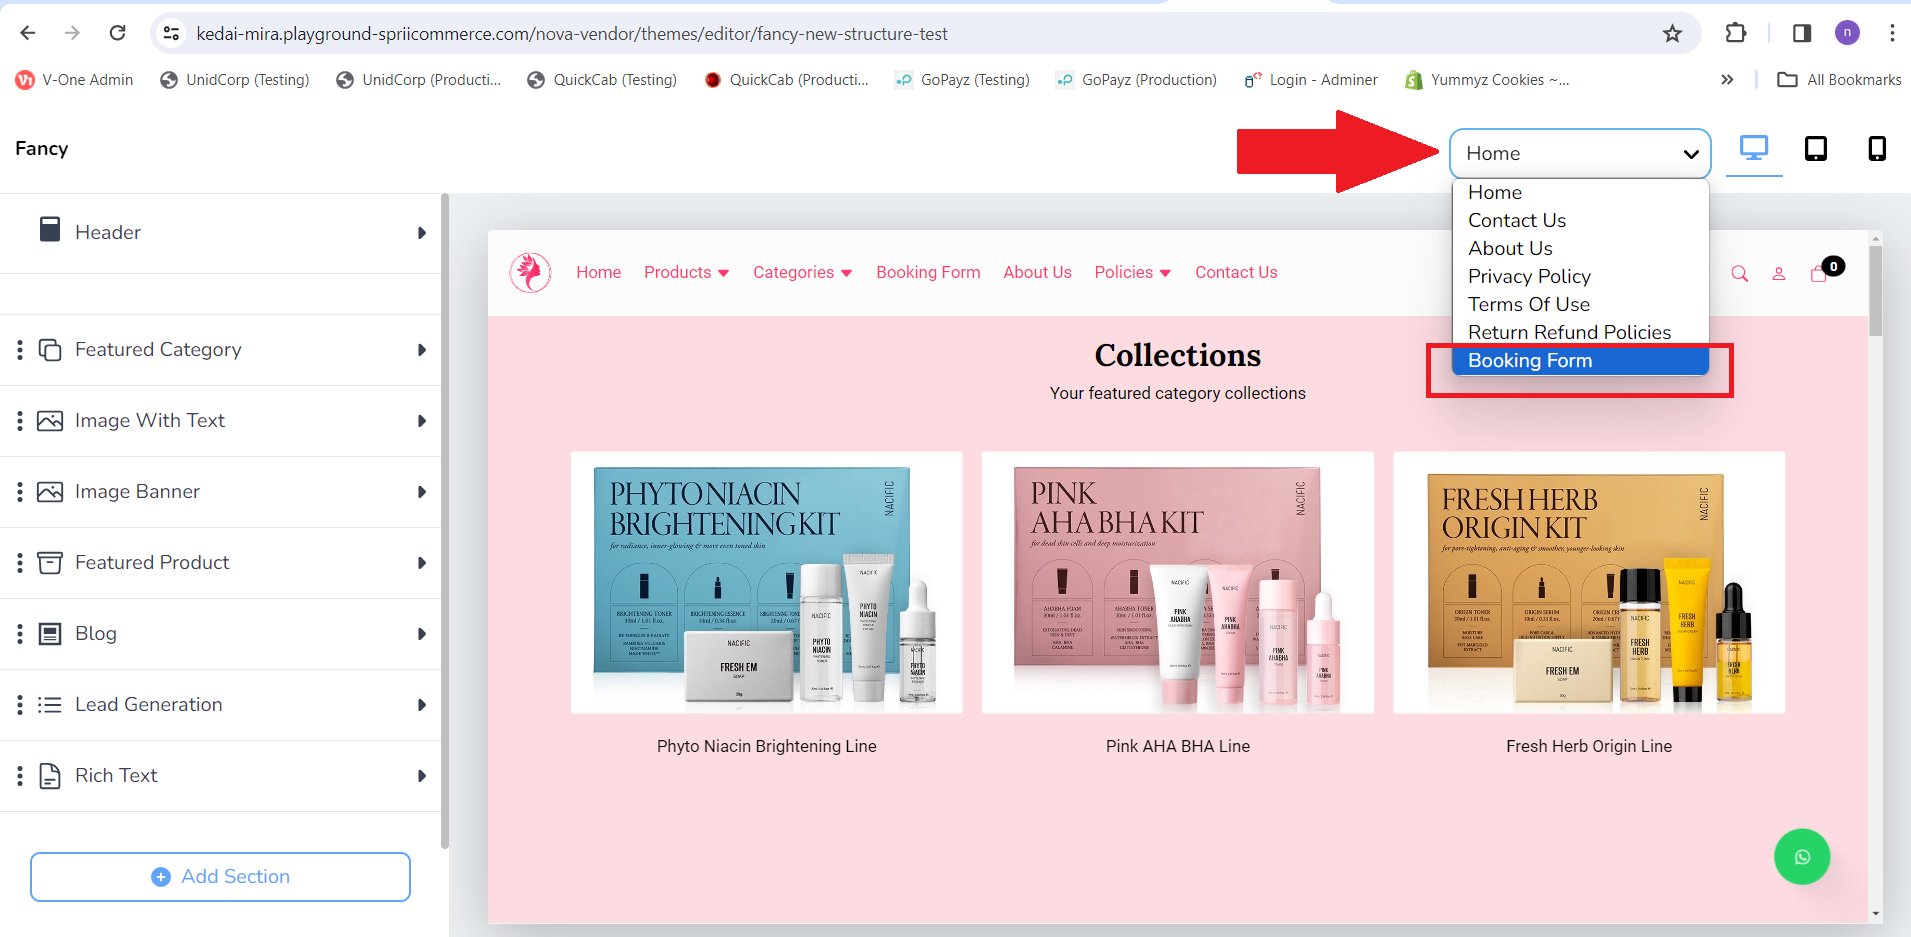Image resolution: width=1911 pixels, height=937 pixels.
Task: Click the browser back arrow
Action: 27,33
